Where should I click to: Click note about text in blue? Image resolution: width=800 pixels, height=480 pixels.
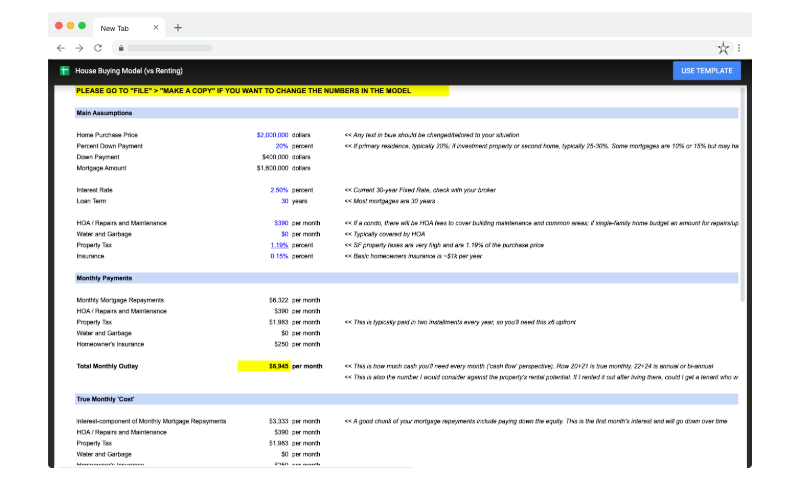432,135
